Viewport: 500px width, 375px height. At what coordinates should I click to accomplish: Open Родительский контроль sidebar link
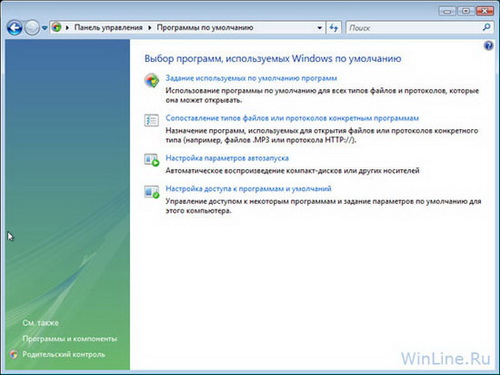(64, 354)
